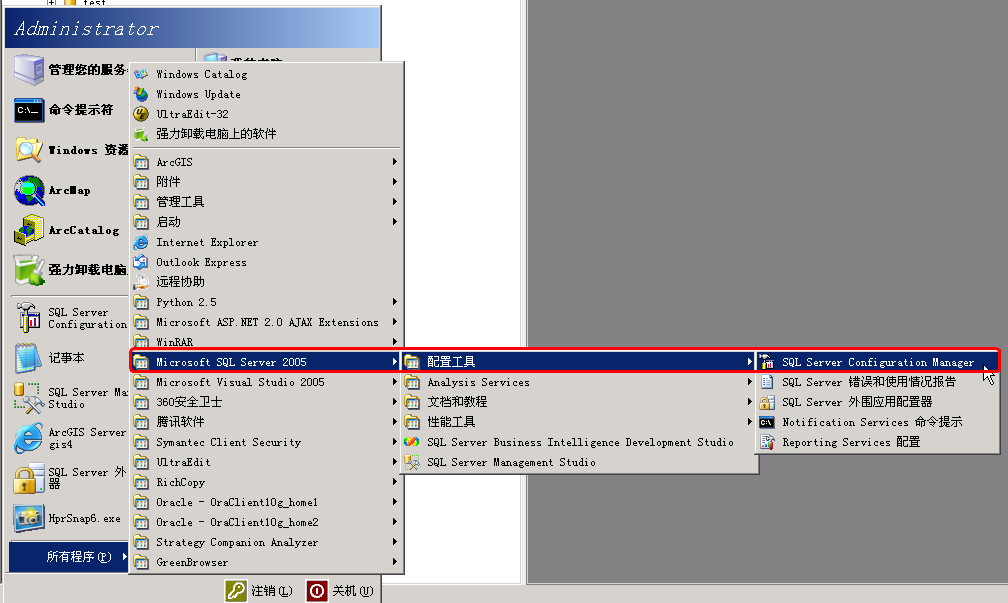The width and height of the screenshot is (1008, 603).
Task: Click the SQL Server Management Studio submenu icon
Action: point(412,462)
